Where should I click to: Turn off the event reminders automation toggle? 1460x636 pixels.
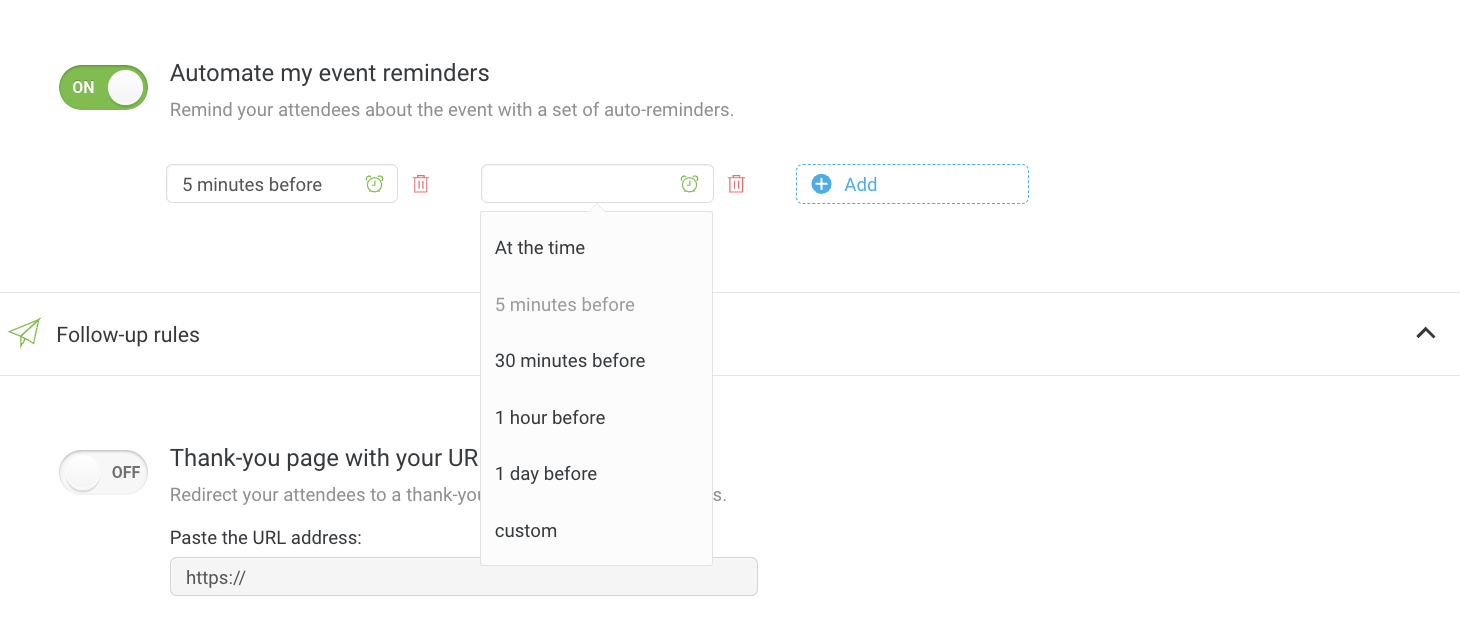(103, 88)
